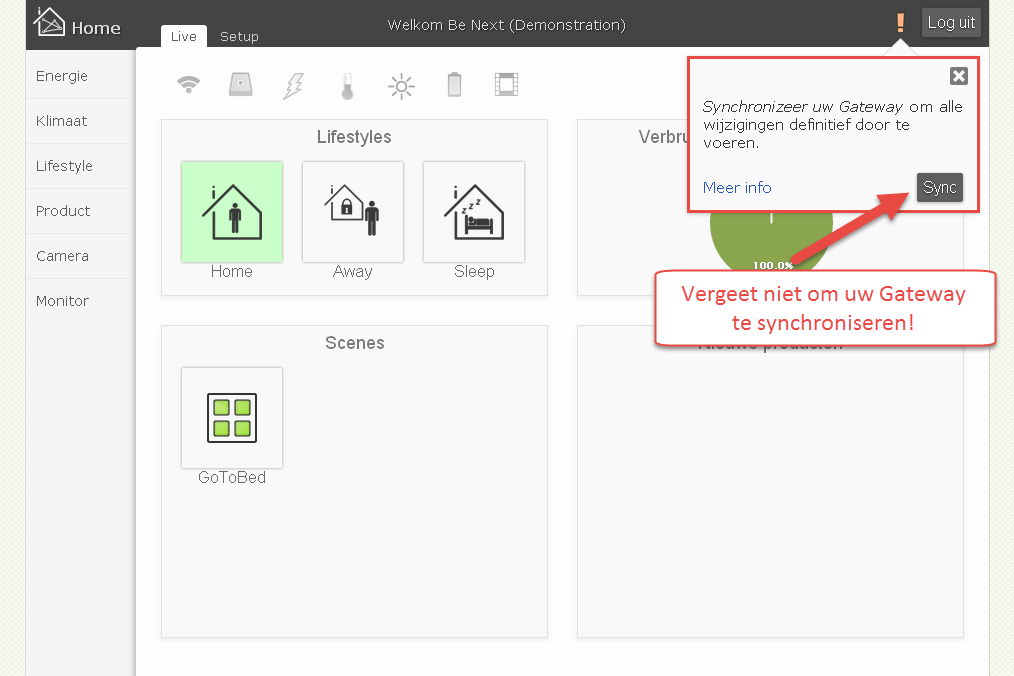Run the GoToBed scene
This screenshot has width=1014, height=676.
tap(232, 418)
